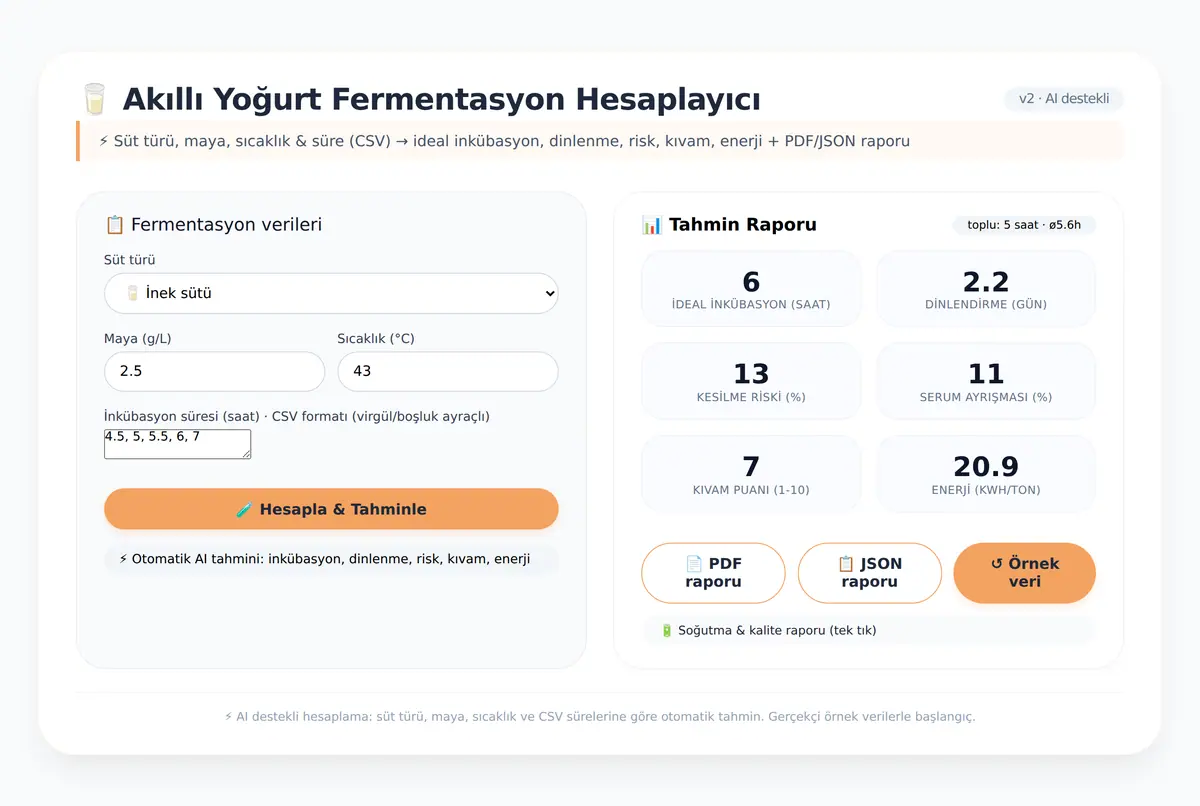The image size is (1200, 806).
Task: Click the Kesilme Riski value 13
Action: pyautogui.click(x=751, y=374)
